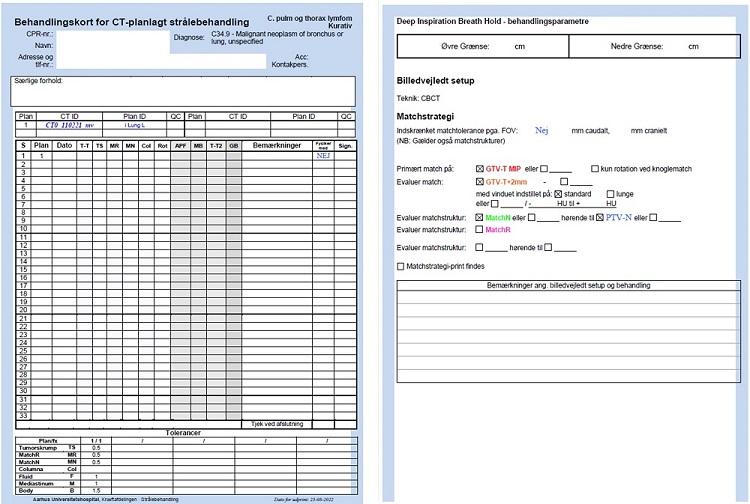
Task: Click Dato cell of treatment row 1
Action: [64, 156]
